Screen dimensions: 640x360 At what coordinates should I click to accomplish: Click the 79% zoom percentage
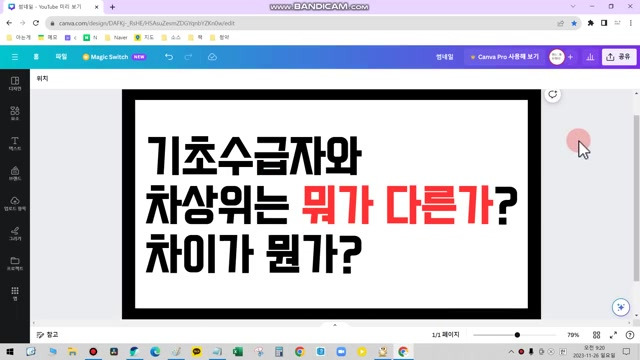(573, 335)
